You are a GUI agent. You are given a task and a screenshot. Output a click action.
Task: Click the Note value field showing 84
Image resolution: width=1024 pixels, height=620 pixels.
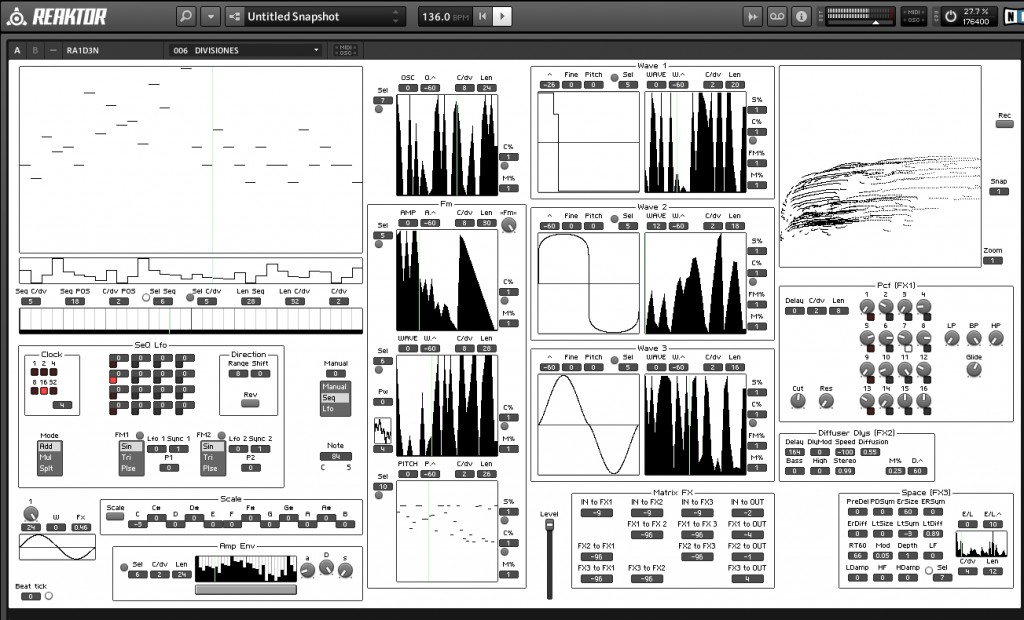pyautogui.click(x=336, y=457)
